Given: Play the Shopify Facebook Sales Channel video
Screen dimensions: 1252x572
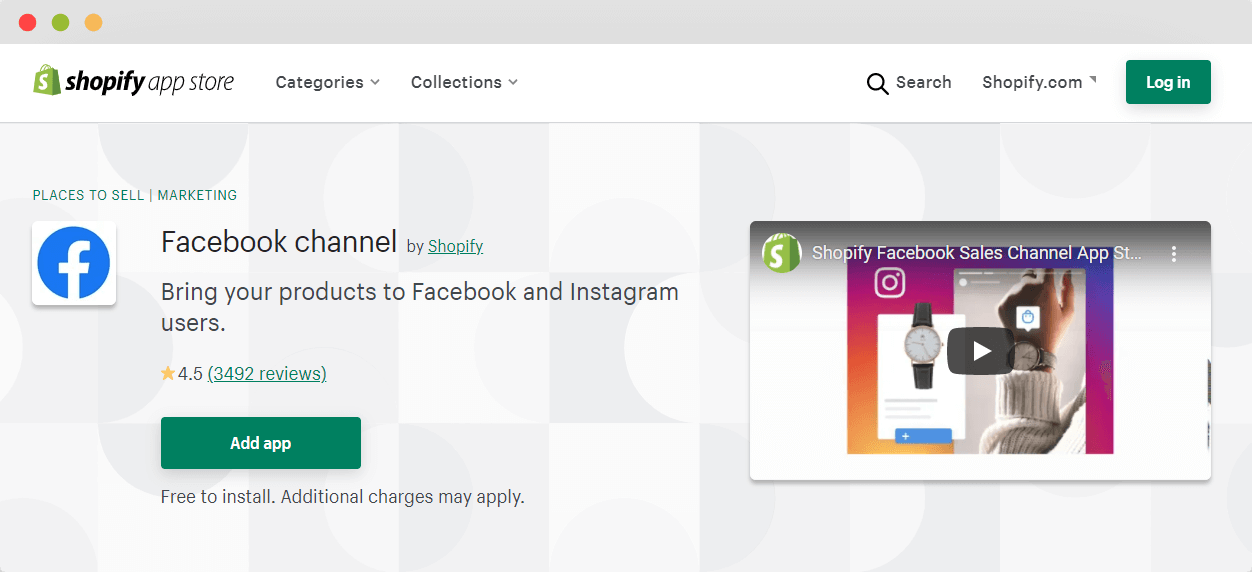Looking at the screenshot, I should [x=981, y=351].
